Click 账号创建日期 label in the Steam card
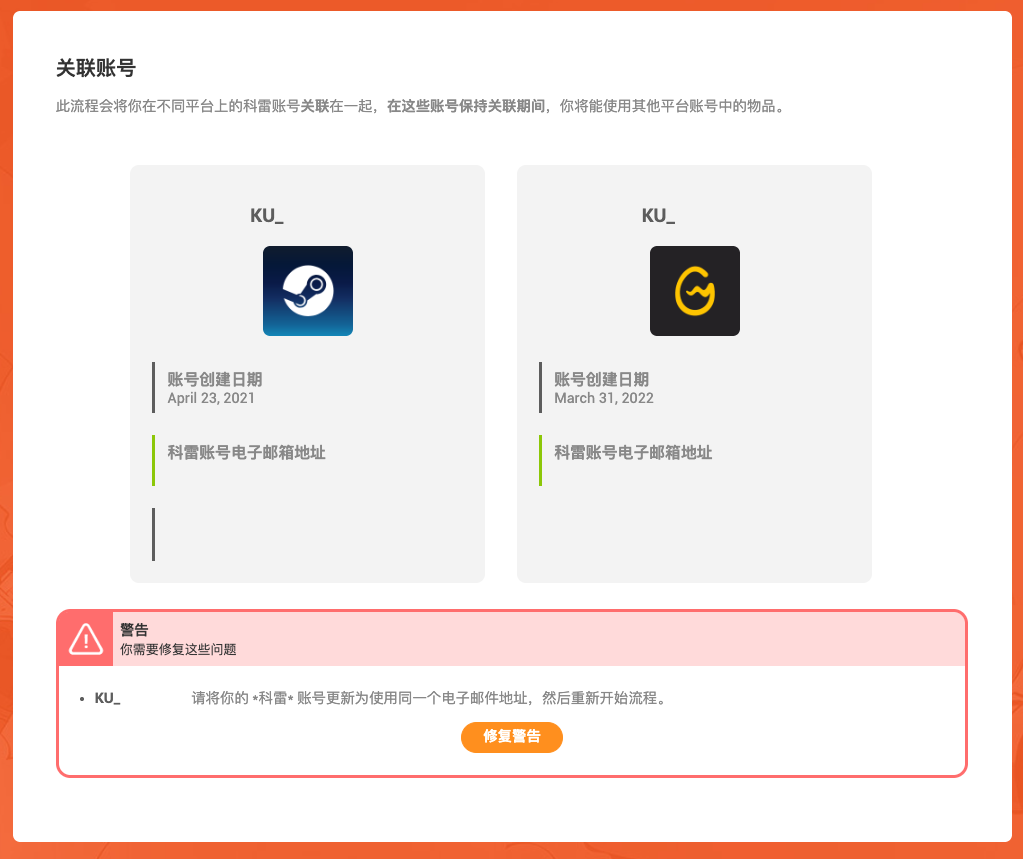 (215, 379)
